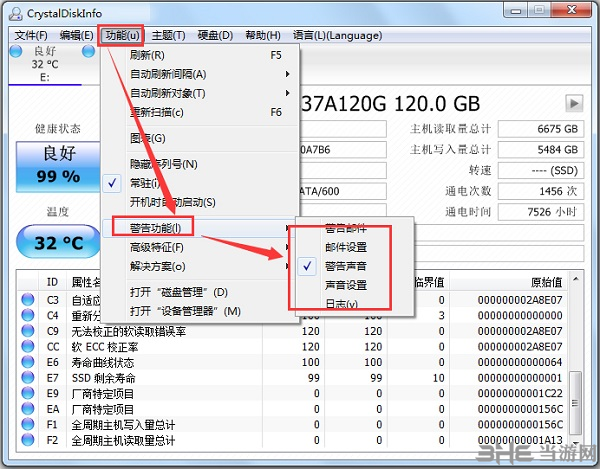
Task: Click the status orb of row F2
Action: 28,440
